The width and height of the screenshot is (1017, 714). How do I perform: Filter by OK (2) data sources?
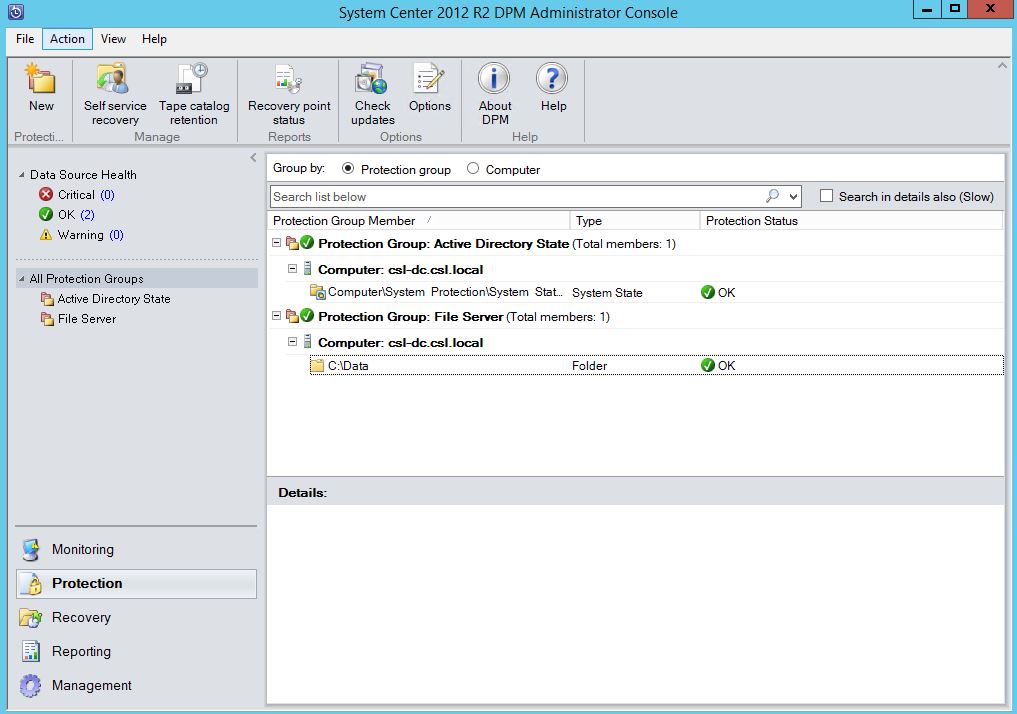click(x=77, y=215)
